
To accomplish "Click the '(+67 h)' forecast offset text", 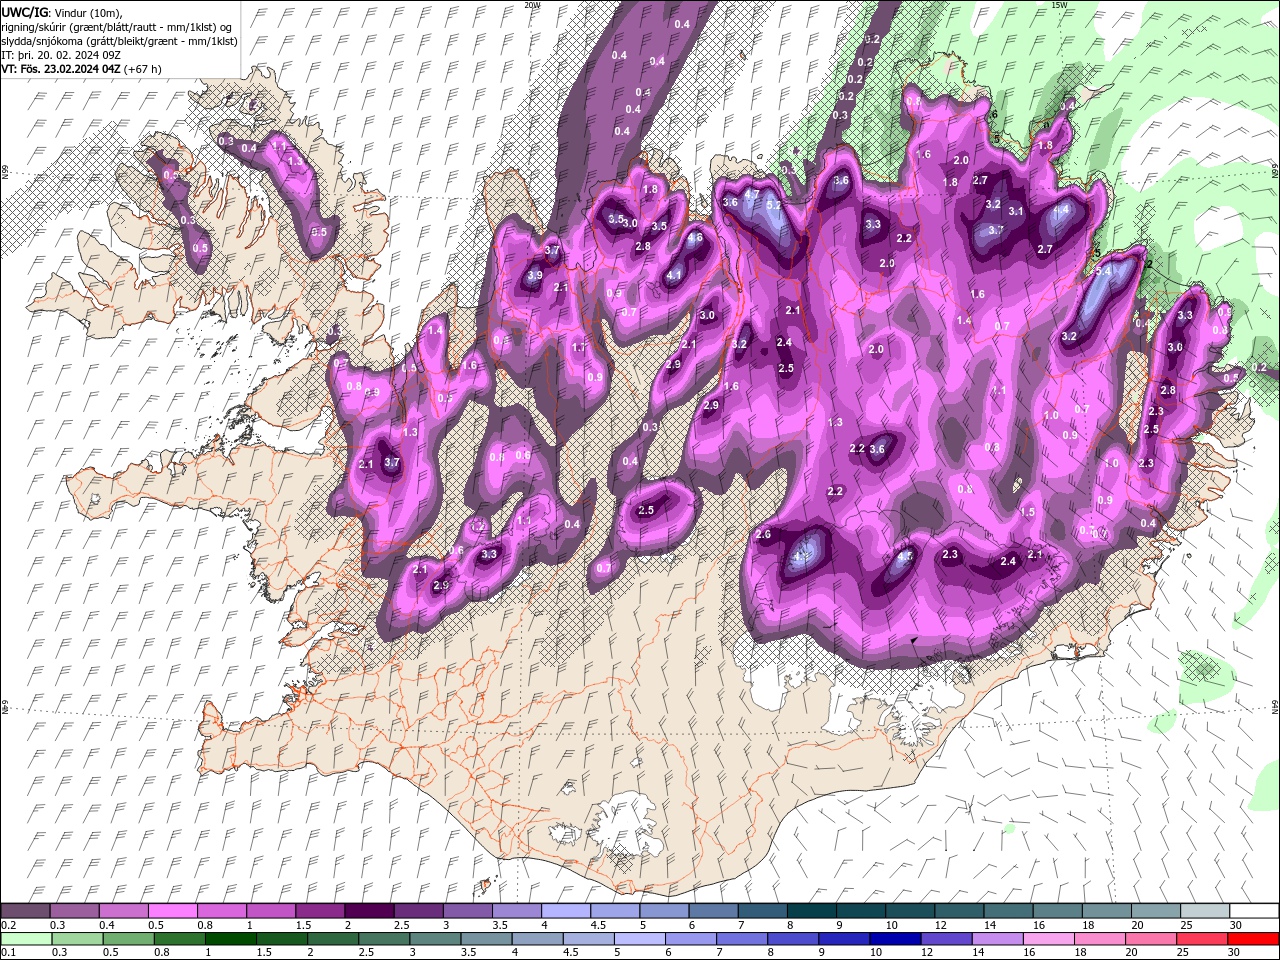I will (x=143, y=69).
